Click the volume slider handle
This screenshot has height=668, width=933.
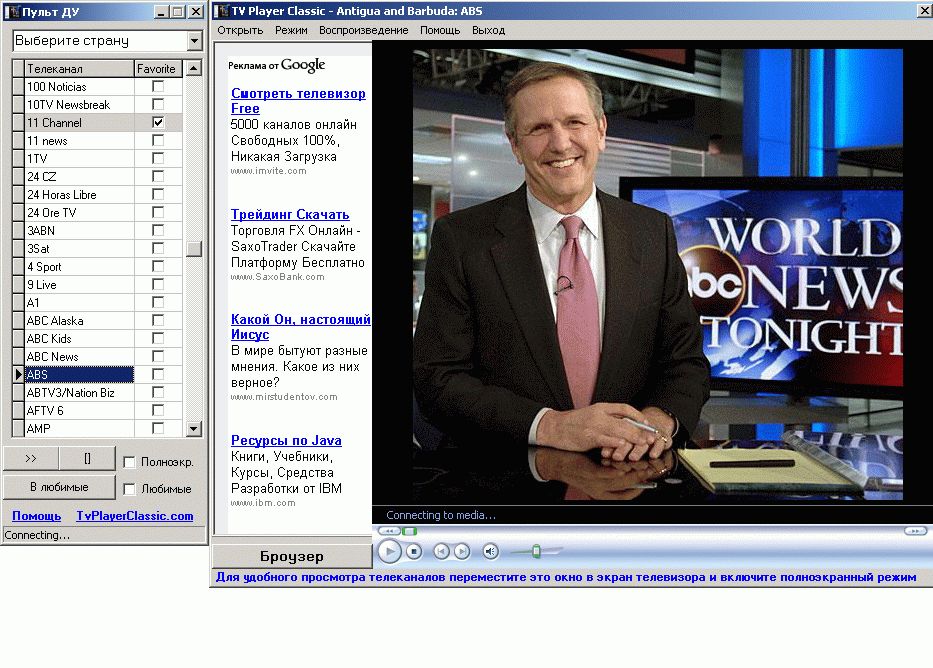tap(536, 551)
